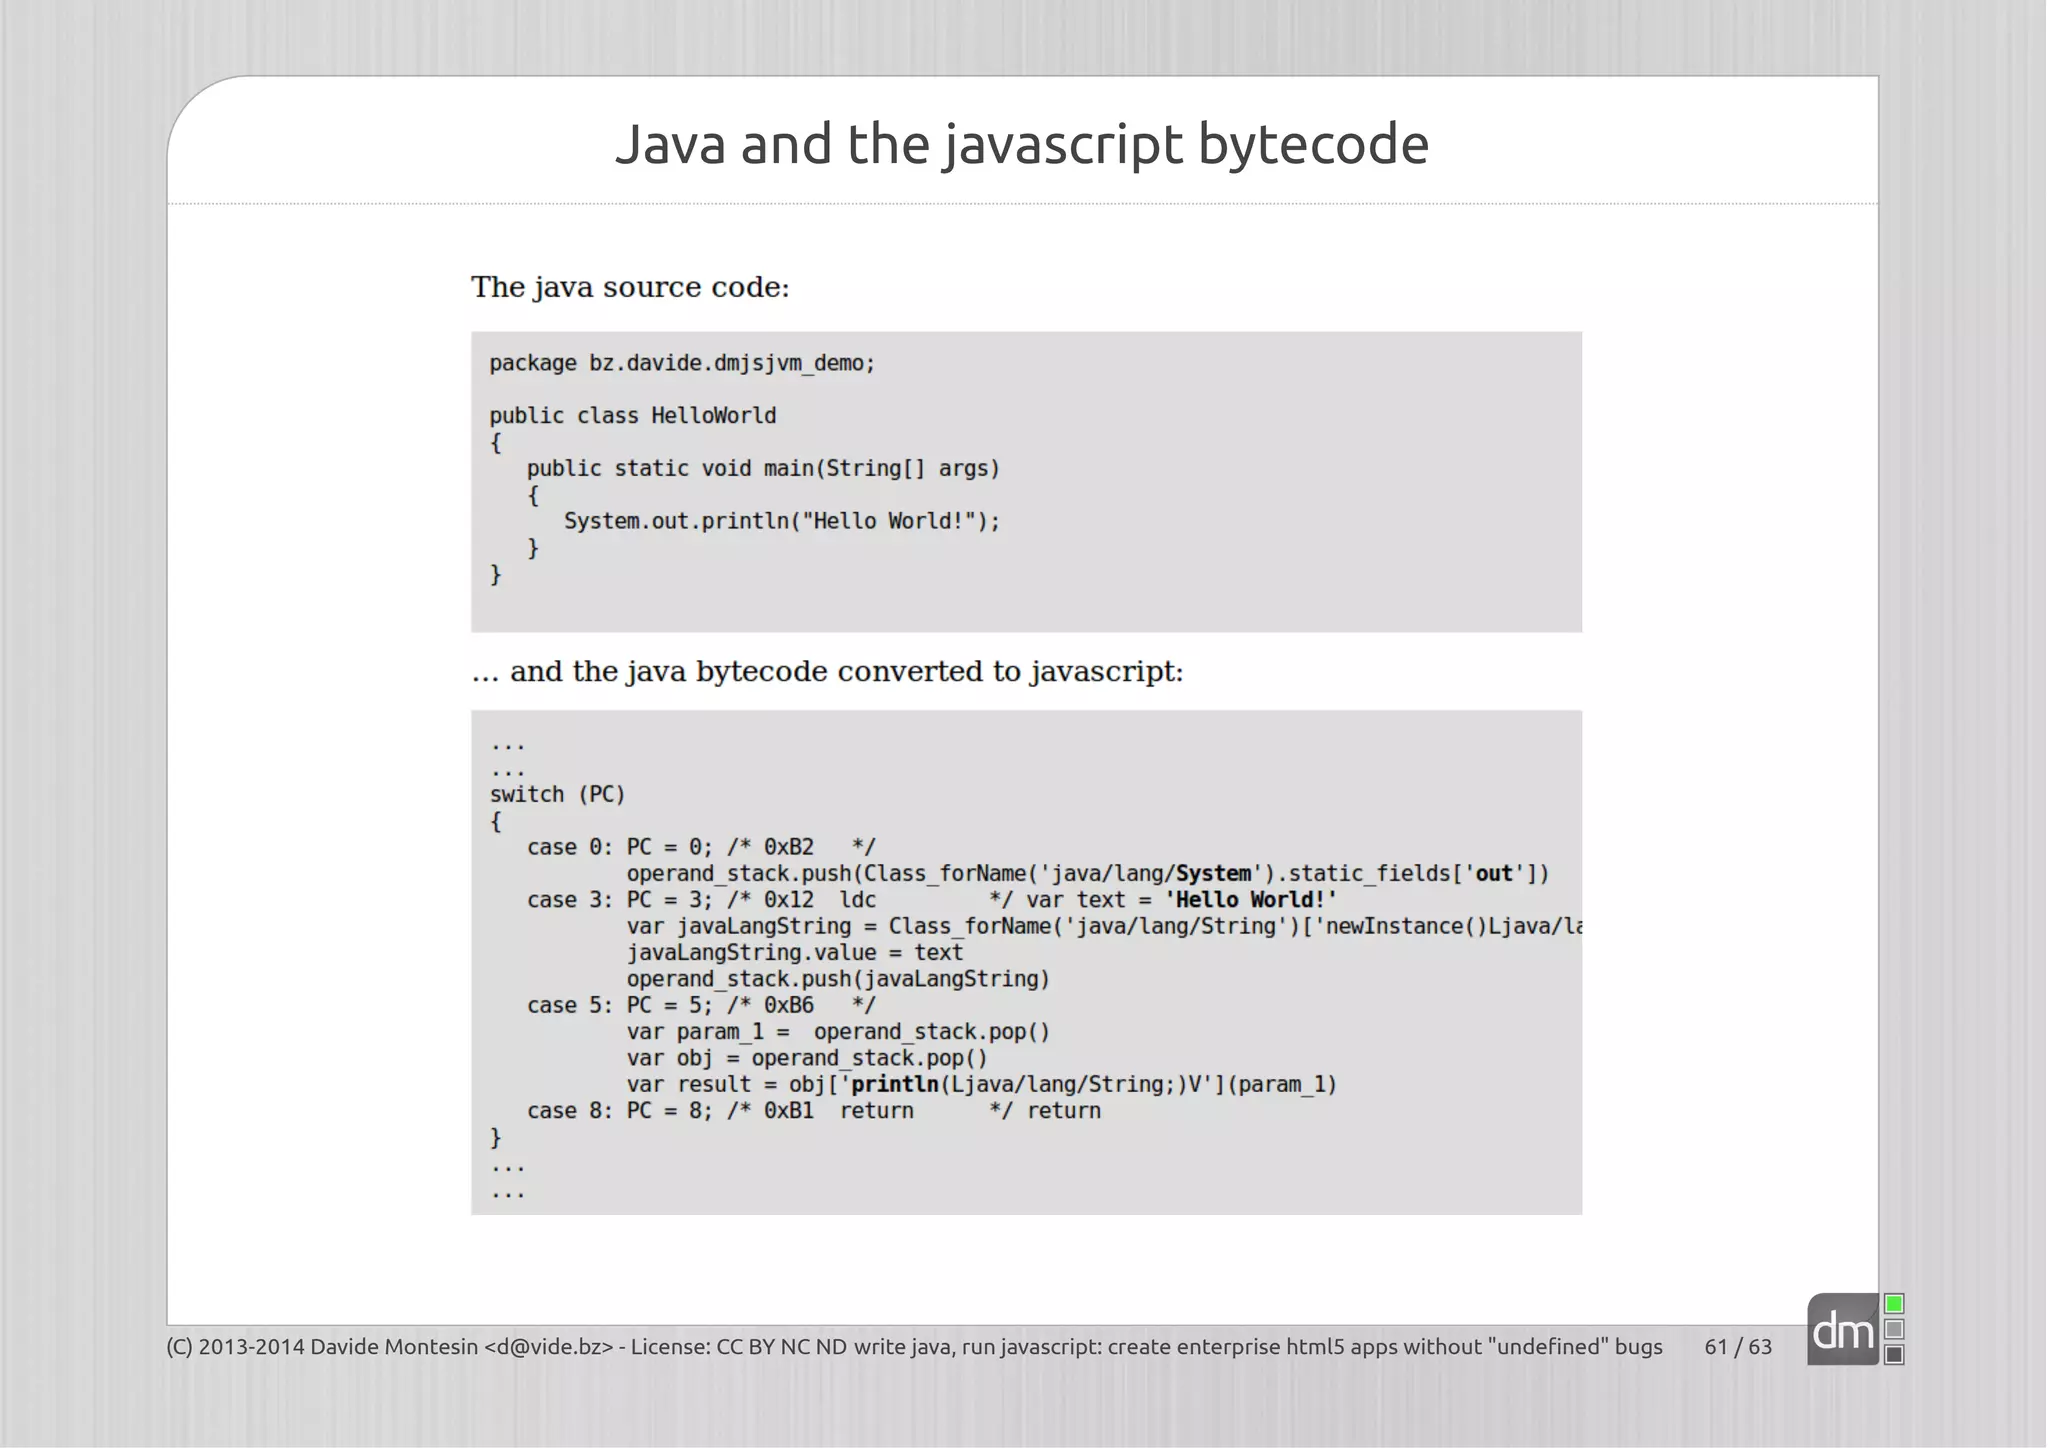The image size is (2048, 1448).
Task: Click the line 'package bz.davide.dmjsjvm_demo;'
Action: 682,363
